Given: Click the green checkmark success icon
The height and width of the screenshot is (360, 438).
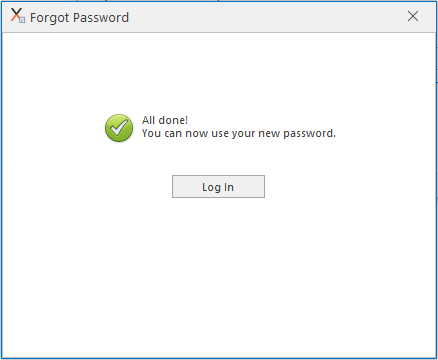Looking at the screenshot, I should point(119,128).
